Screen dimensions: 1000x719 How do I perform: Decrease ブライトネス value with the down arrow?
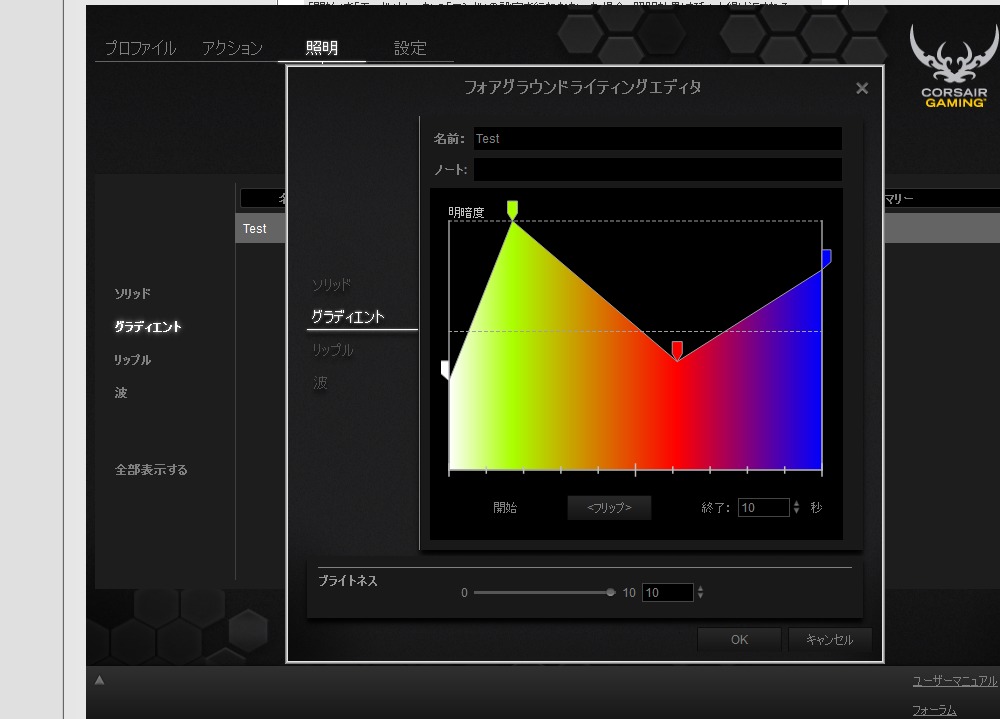click(700, 597)
